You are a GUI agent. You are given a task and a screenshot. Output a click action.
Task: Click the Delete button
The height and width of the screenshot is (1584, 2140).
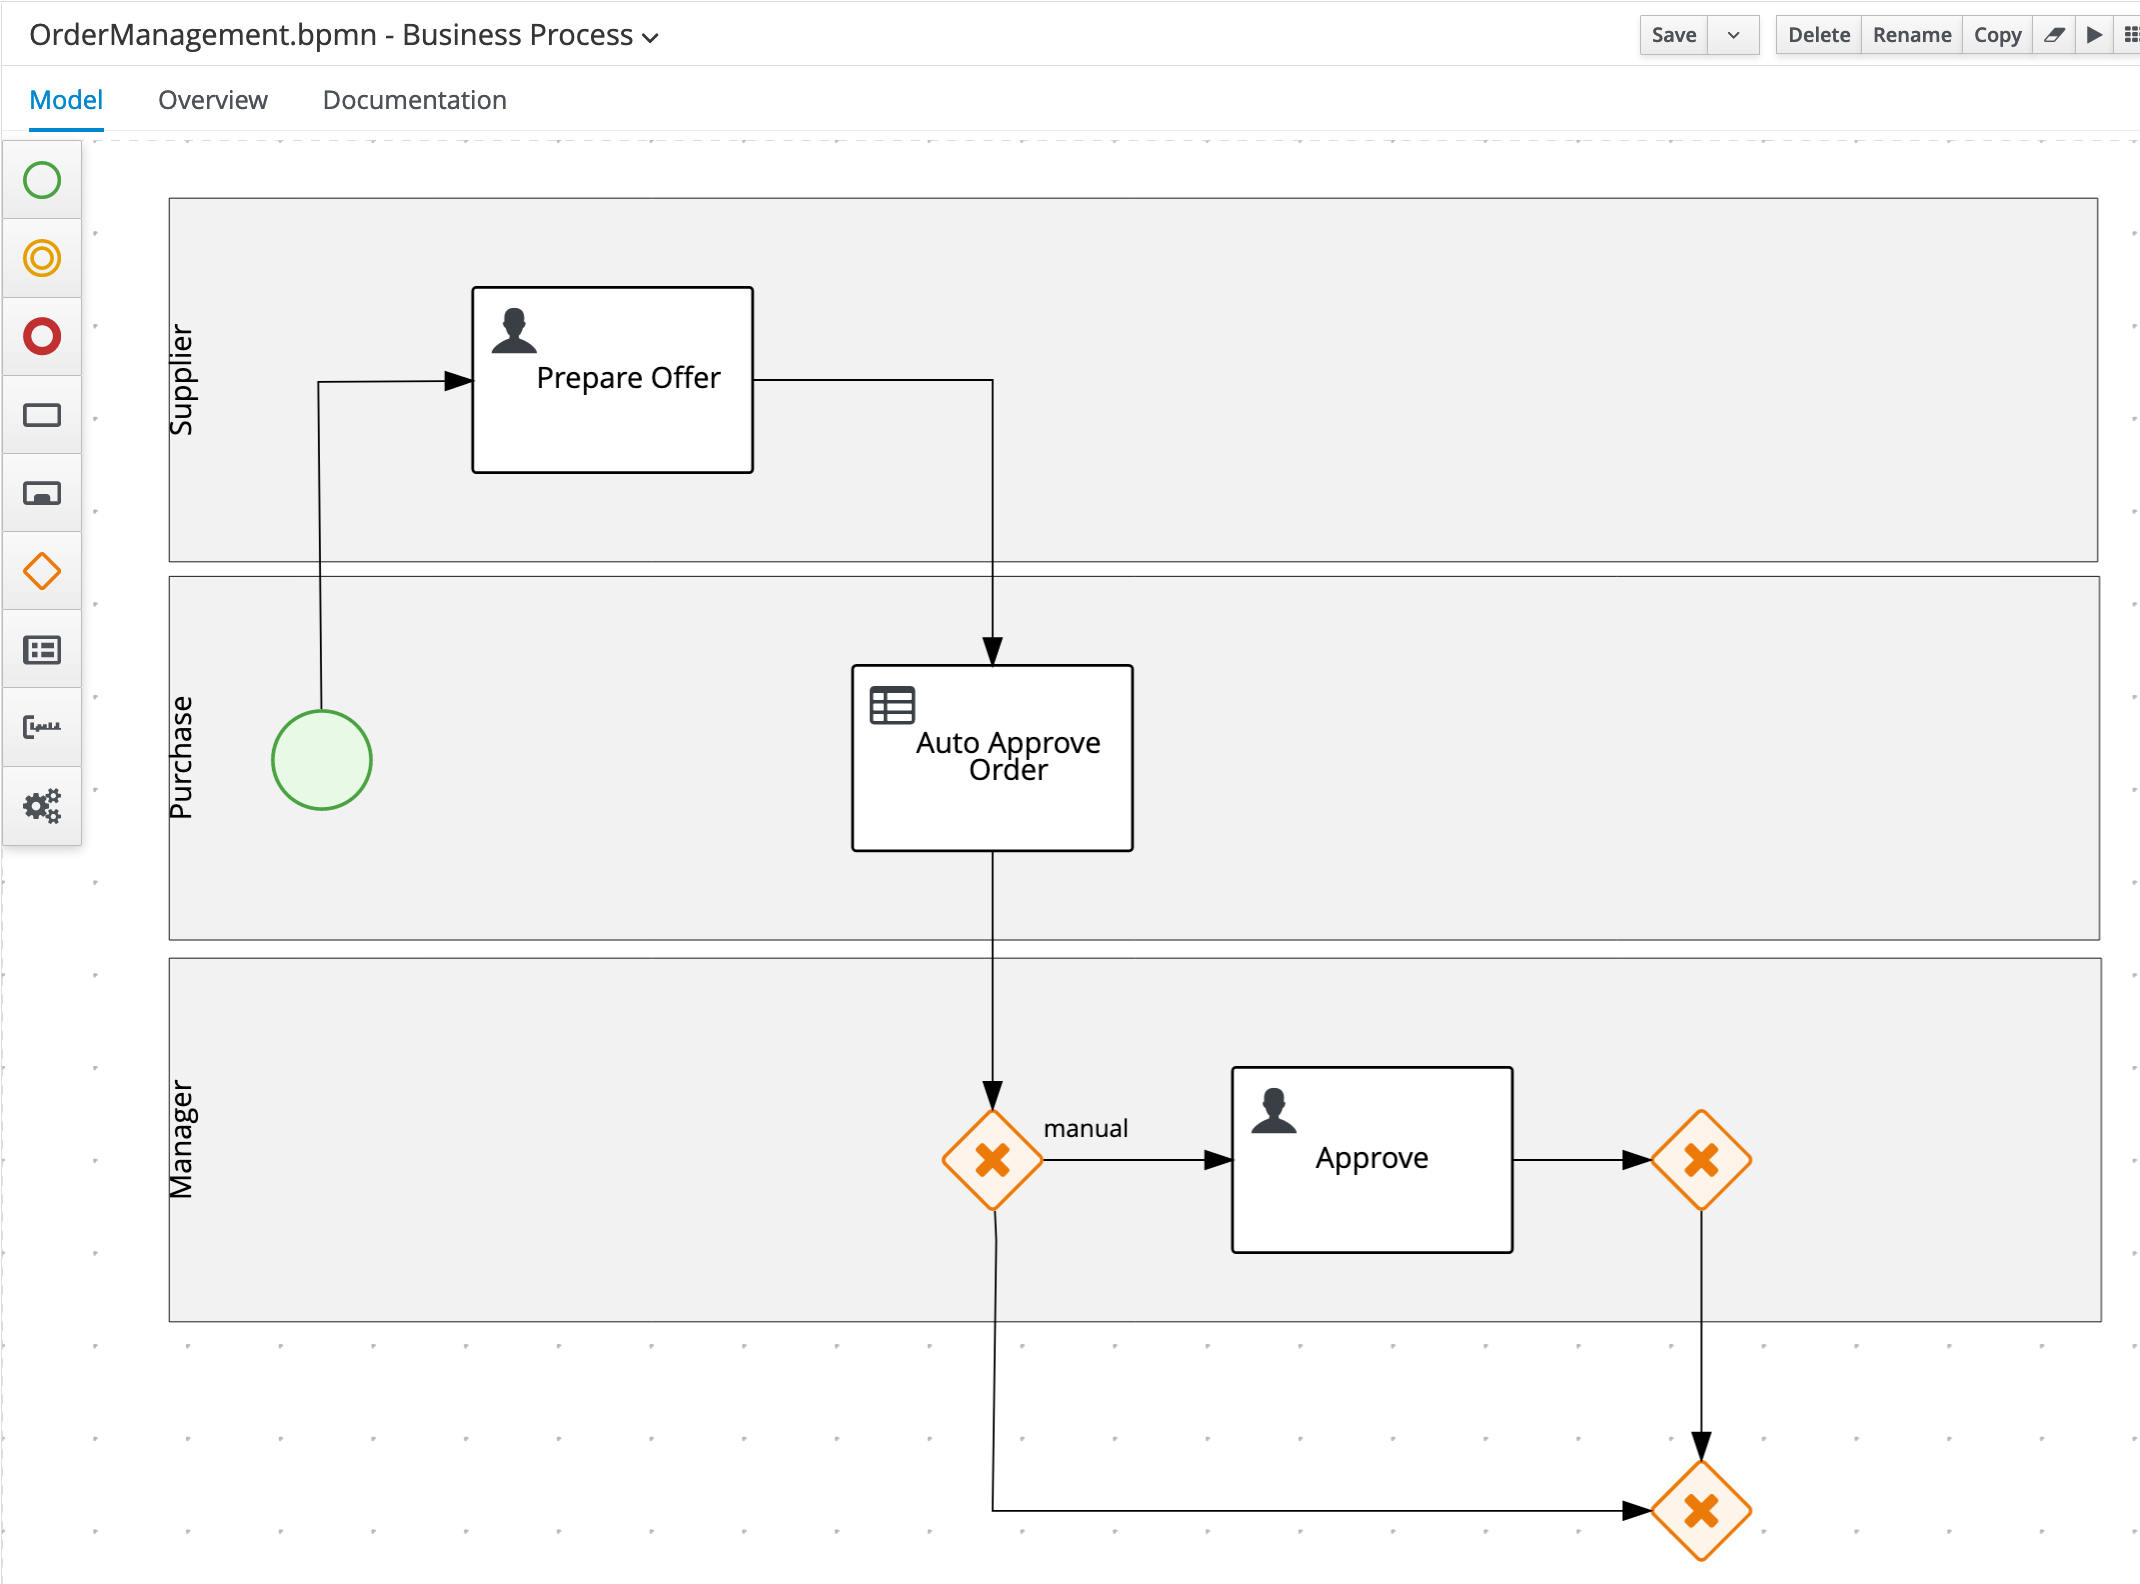point(1819,35)
